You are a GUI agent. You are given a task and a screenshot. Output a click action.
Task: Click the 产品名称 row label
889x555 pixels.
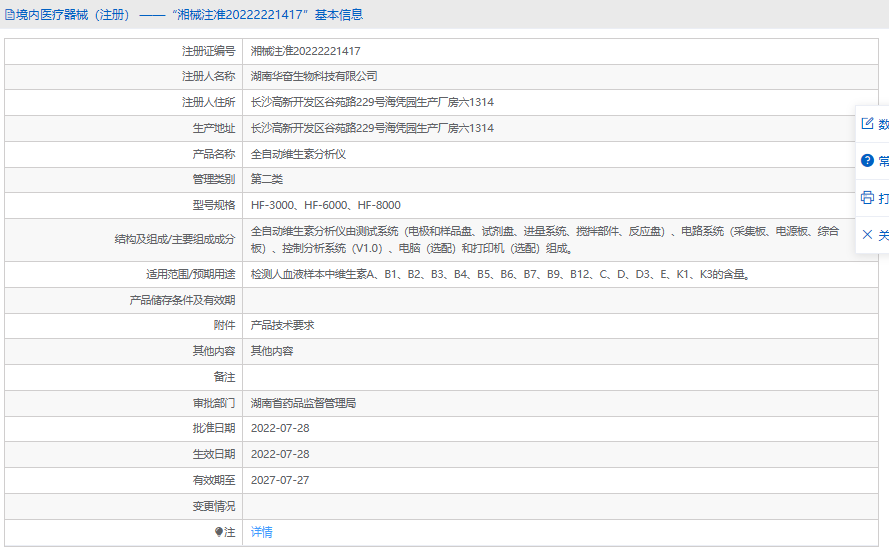tap(214, 154)
